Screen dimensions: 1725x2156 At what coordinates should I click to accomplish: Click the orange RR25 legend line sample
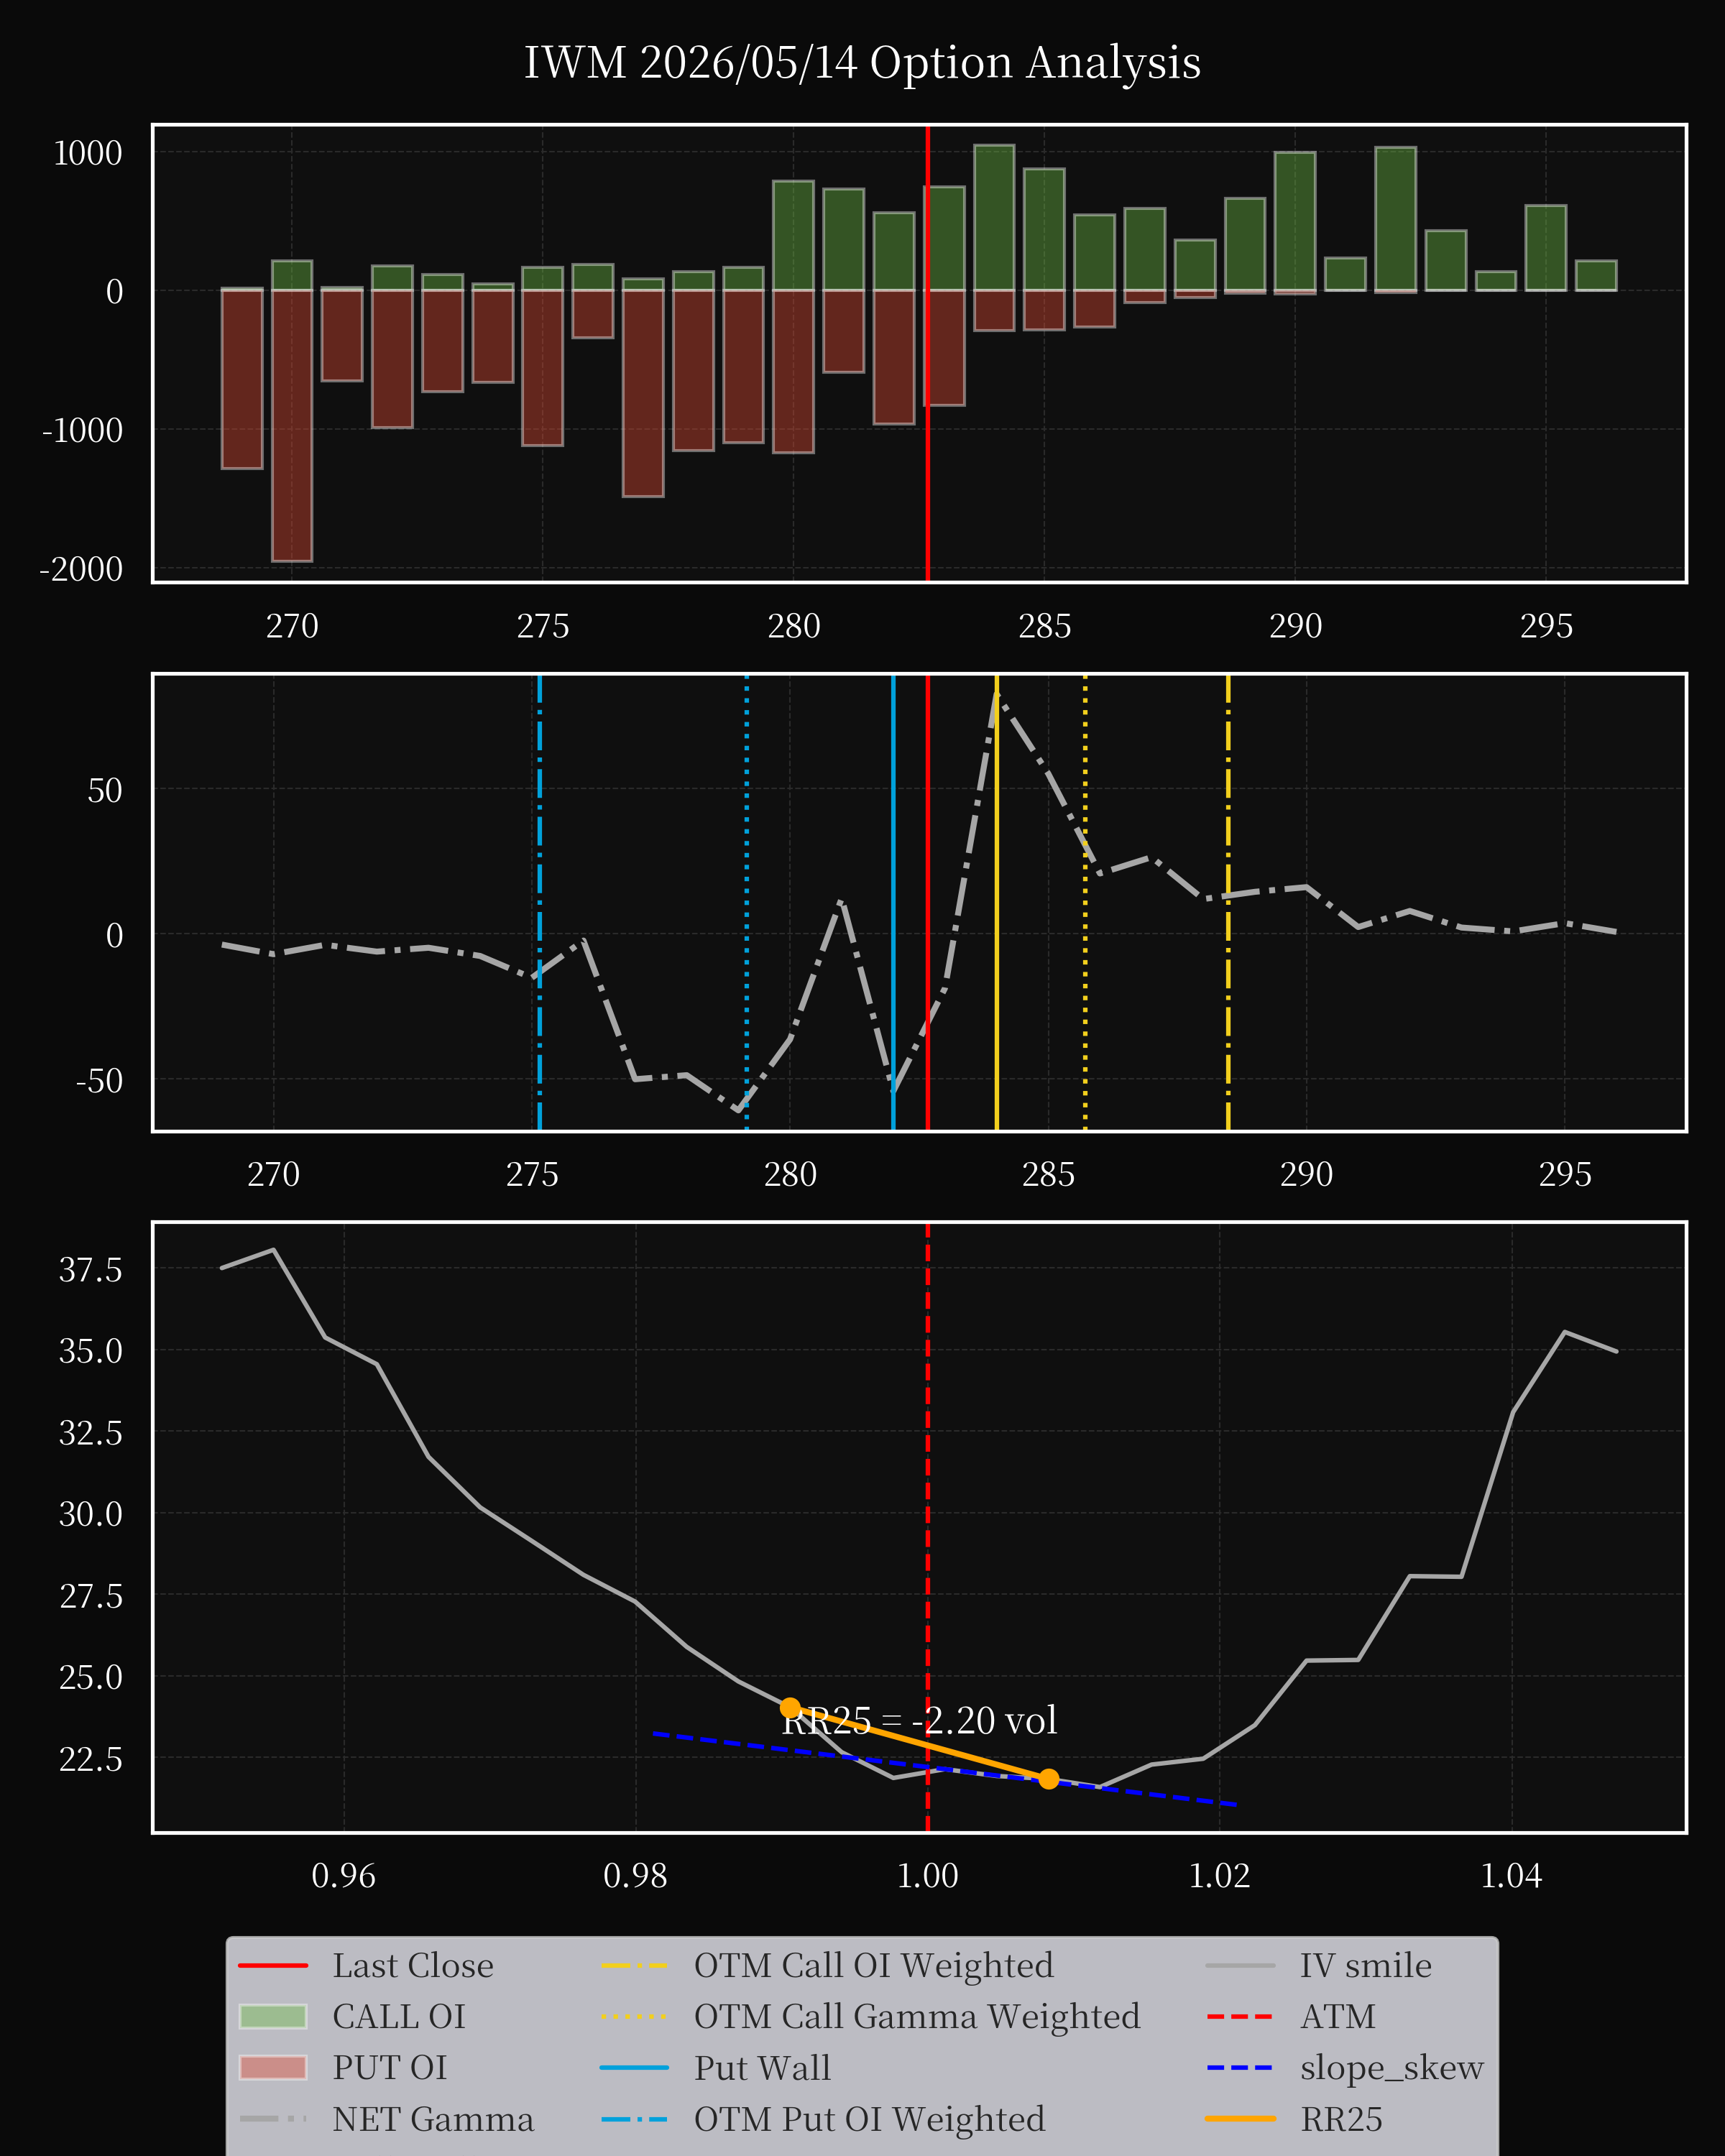pyautogui.click(x=1240, y=2119)
